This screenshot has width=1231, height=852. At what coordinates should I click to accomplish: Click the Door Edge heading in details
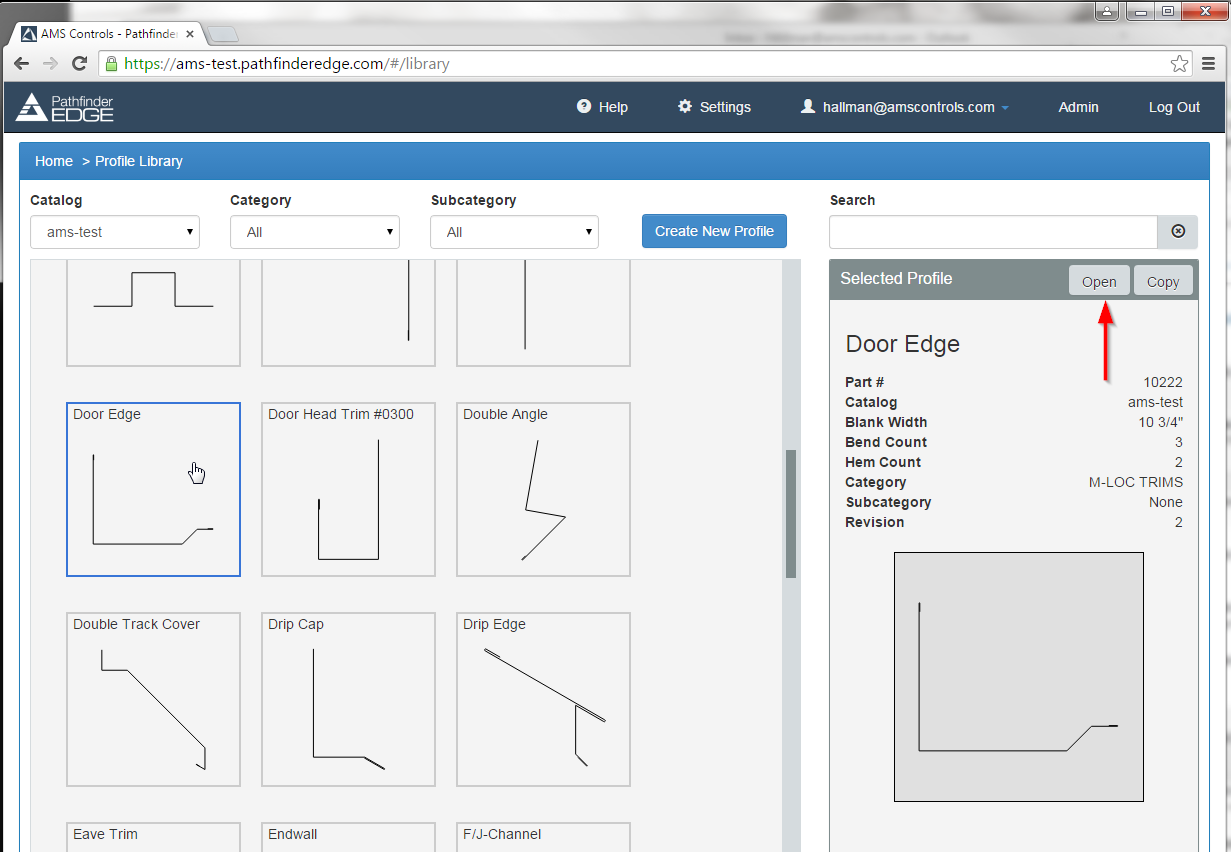pos(902,344)
